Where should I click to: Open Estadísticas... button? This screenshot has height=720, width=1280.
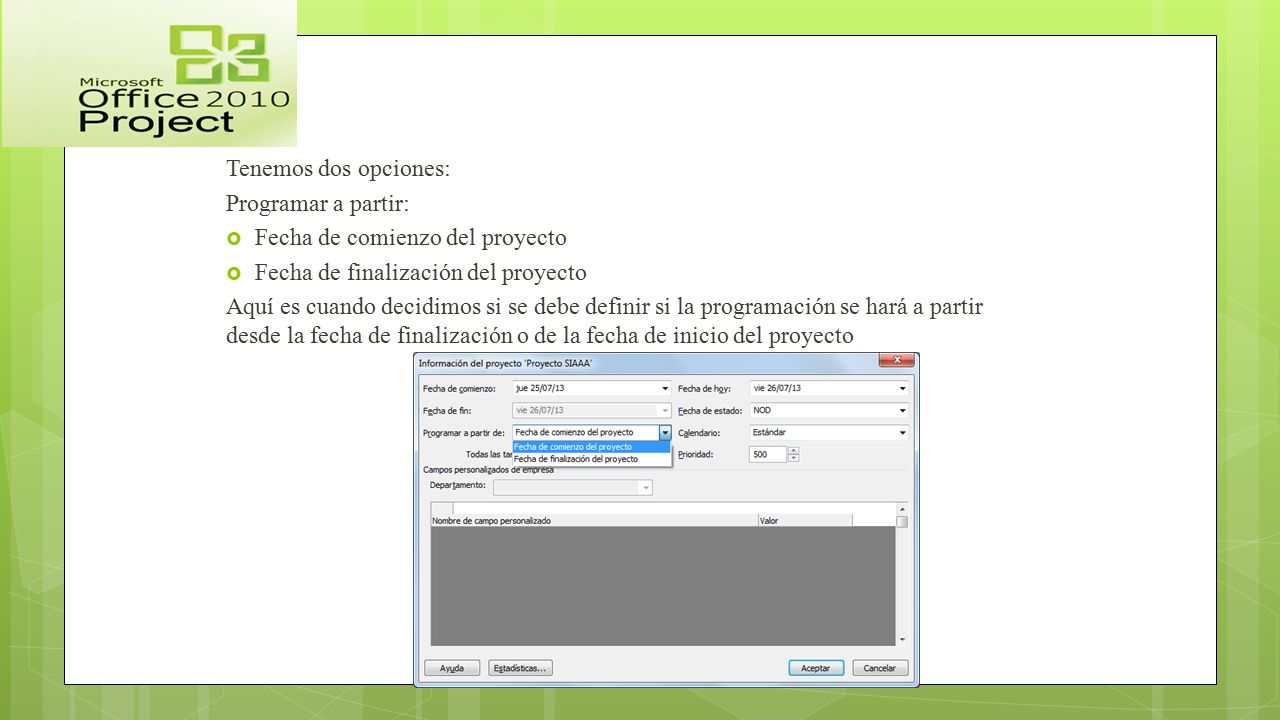[521, 668]
